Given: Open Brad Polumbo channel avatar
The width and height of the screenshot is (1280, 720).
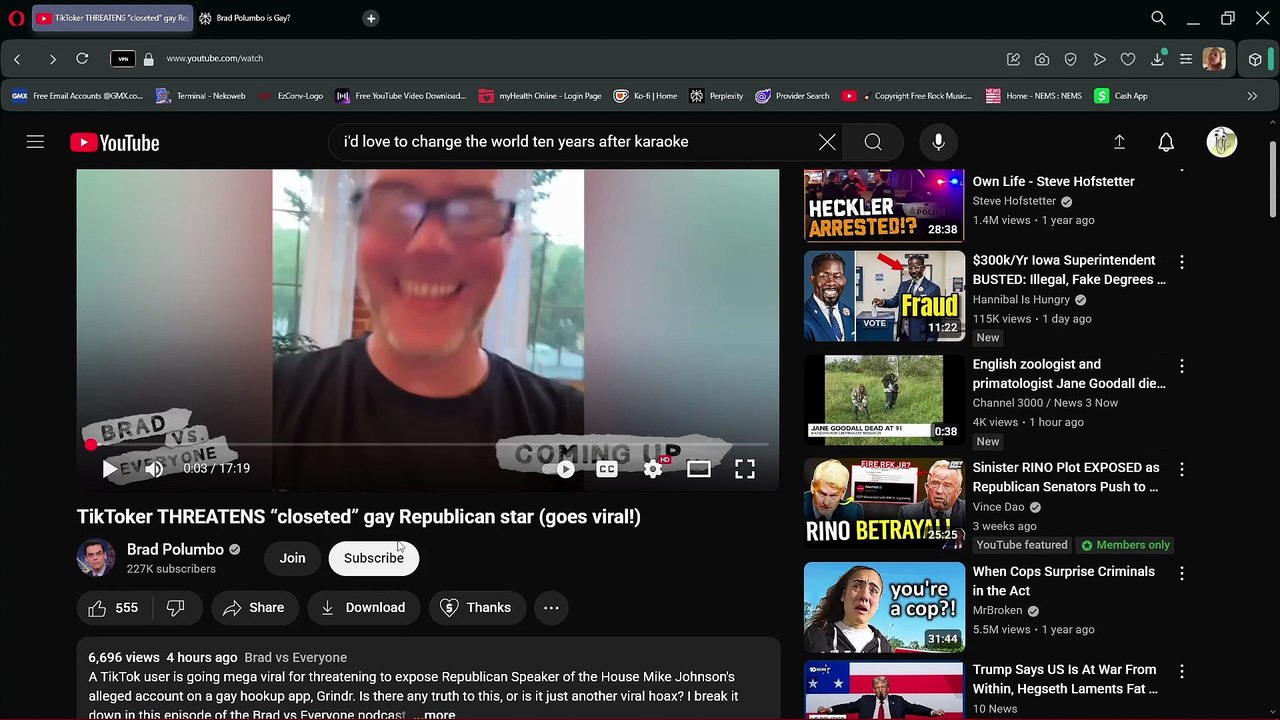Looking at the screenshot, I should tap(96, 558).
